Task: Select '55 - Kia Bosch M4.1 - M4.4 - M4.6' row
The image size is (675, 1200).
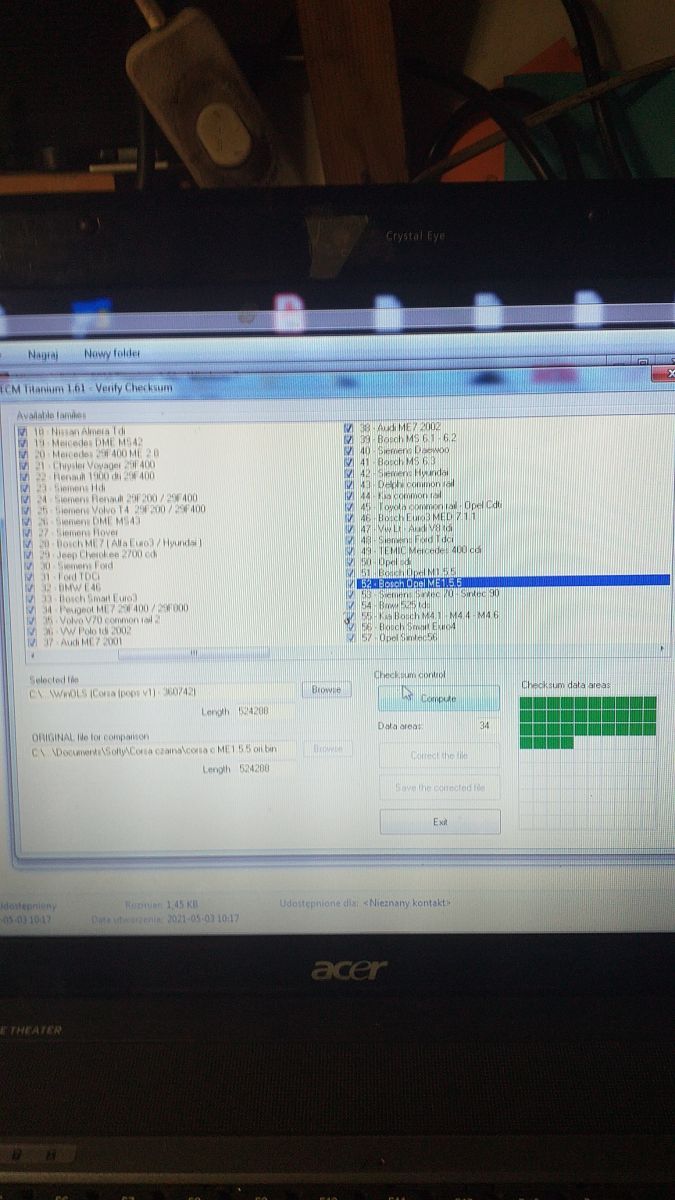Action: coord(429,615)
